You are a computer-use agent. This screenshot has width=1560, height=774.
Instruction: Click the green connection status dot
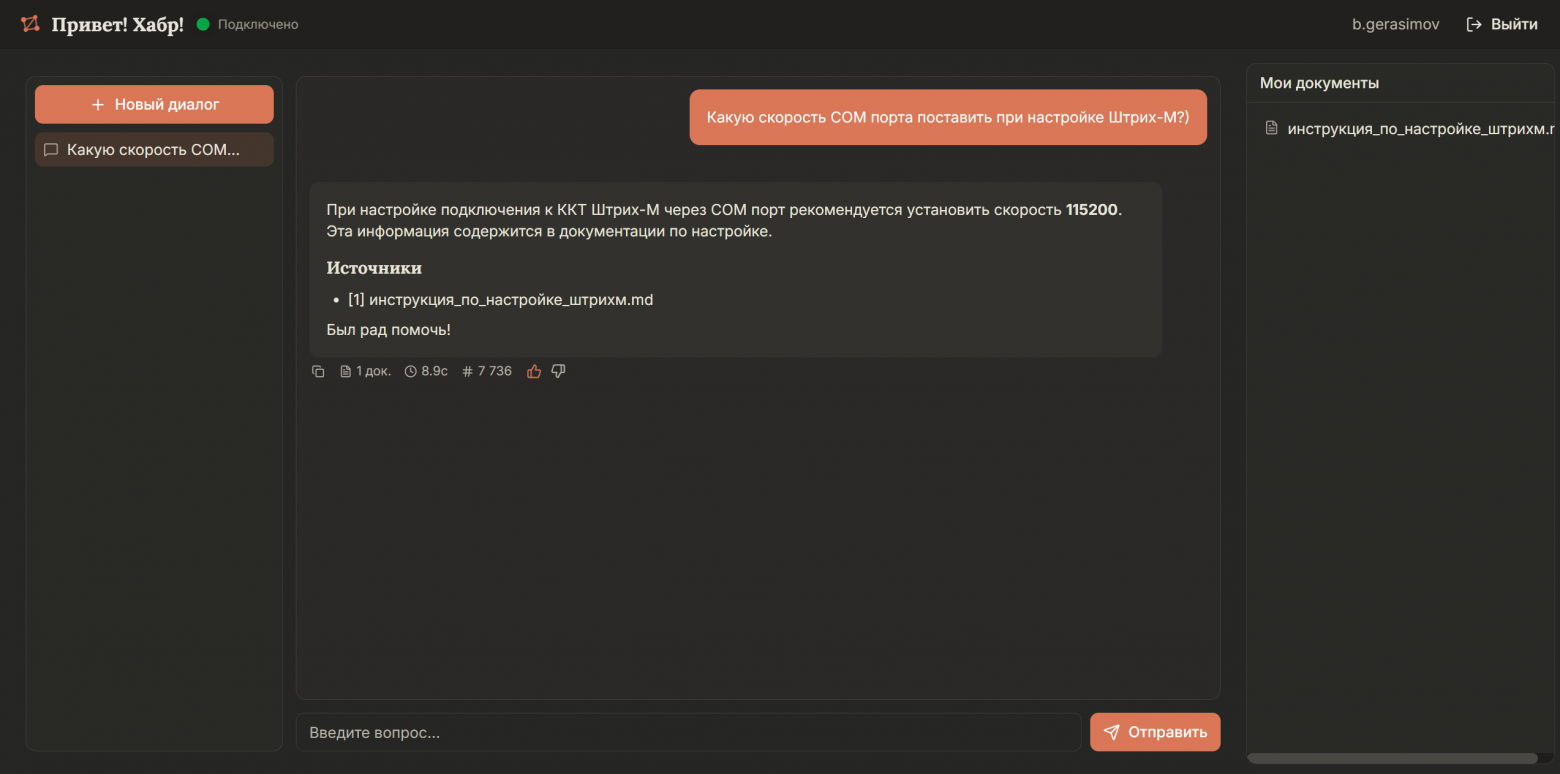(203, 24)
